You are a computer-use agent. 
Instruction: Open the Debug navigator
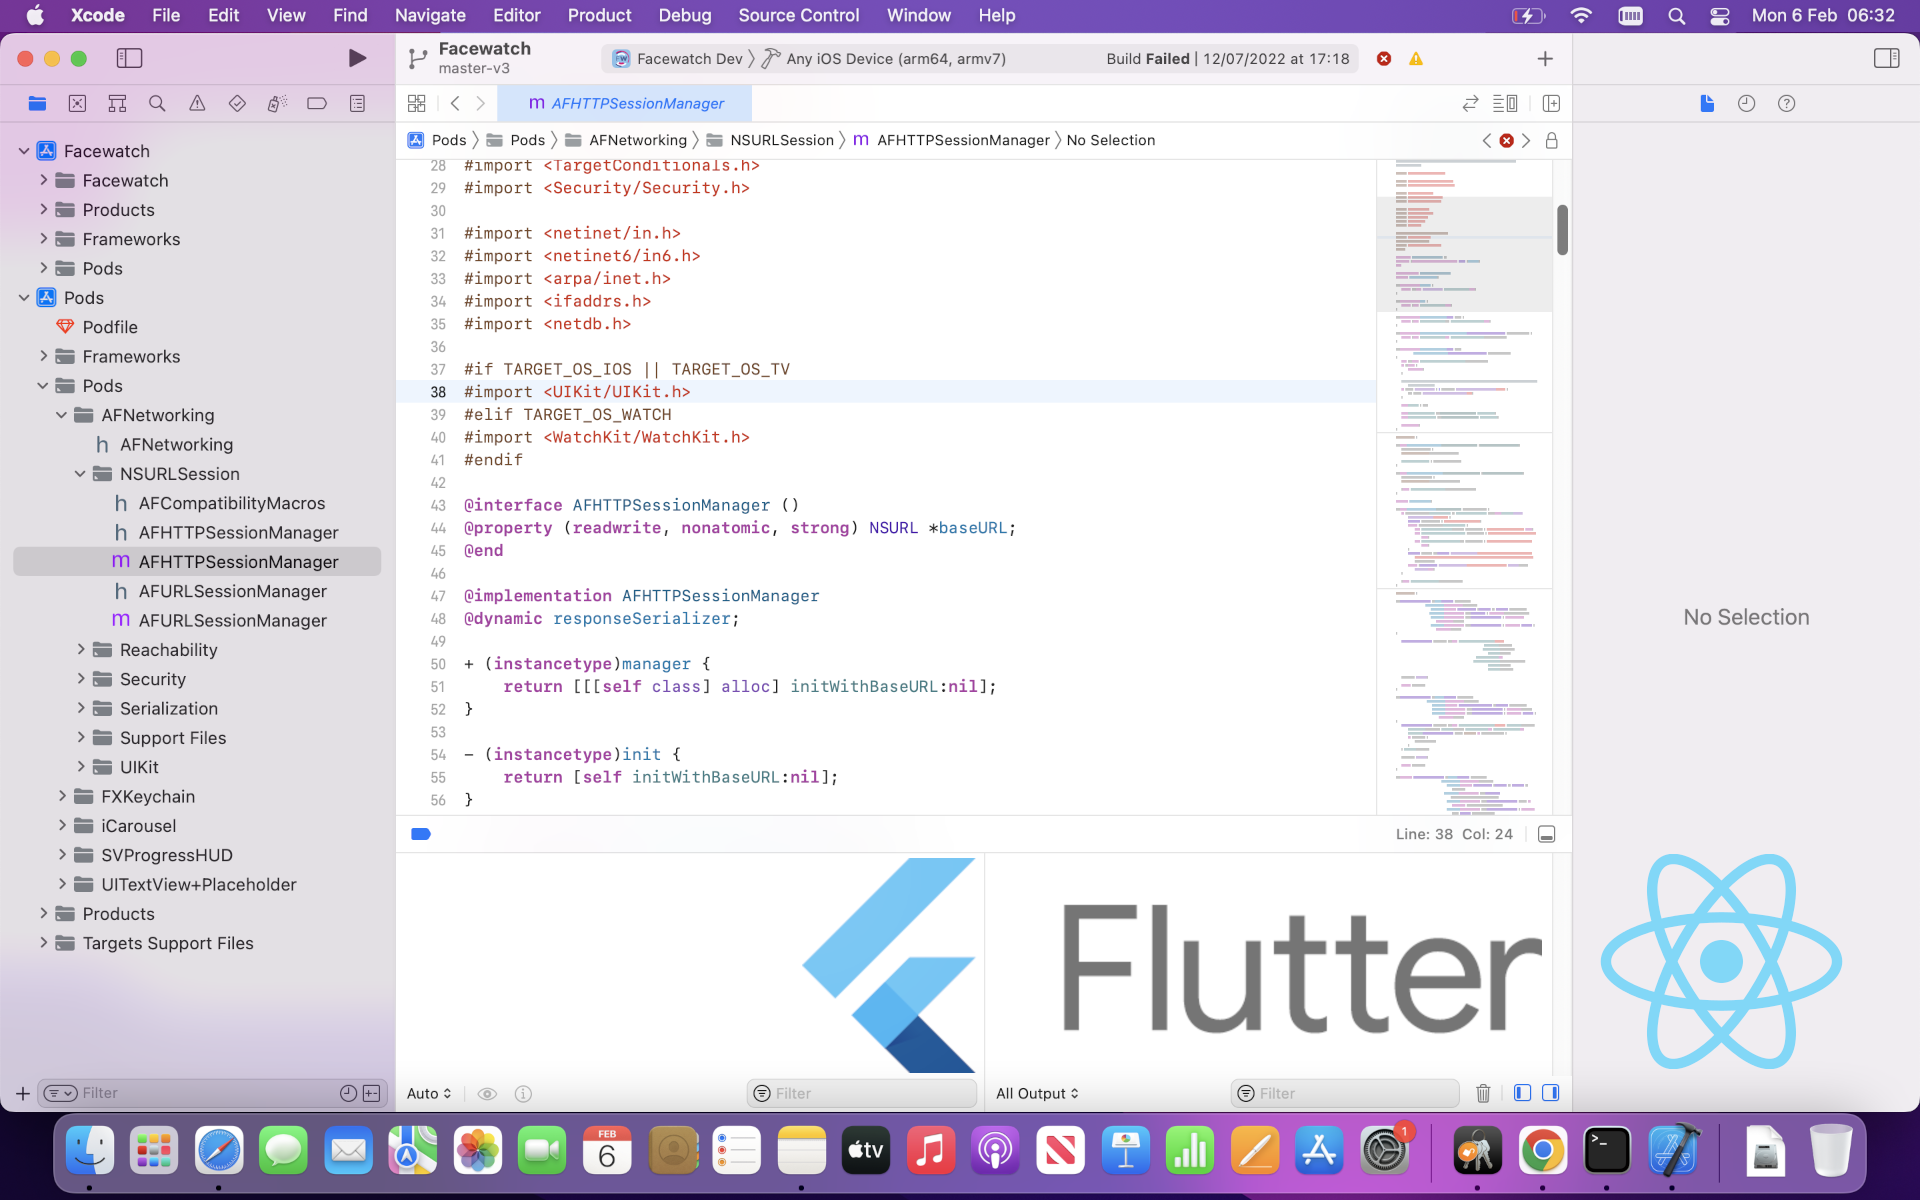277,103
